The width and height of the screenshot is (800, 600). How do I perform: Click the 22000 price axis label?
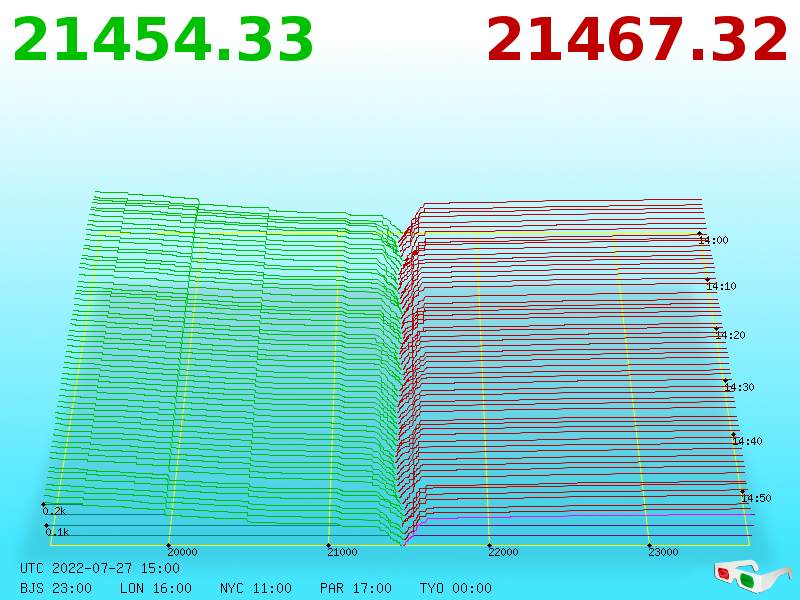[x=503, y=552]
